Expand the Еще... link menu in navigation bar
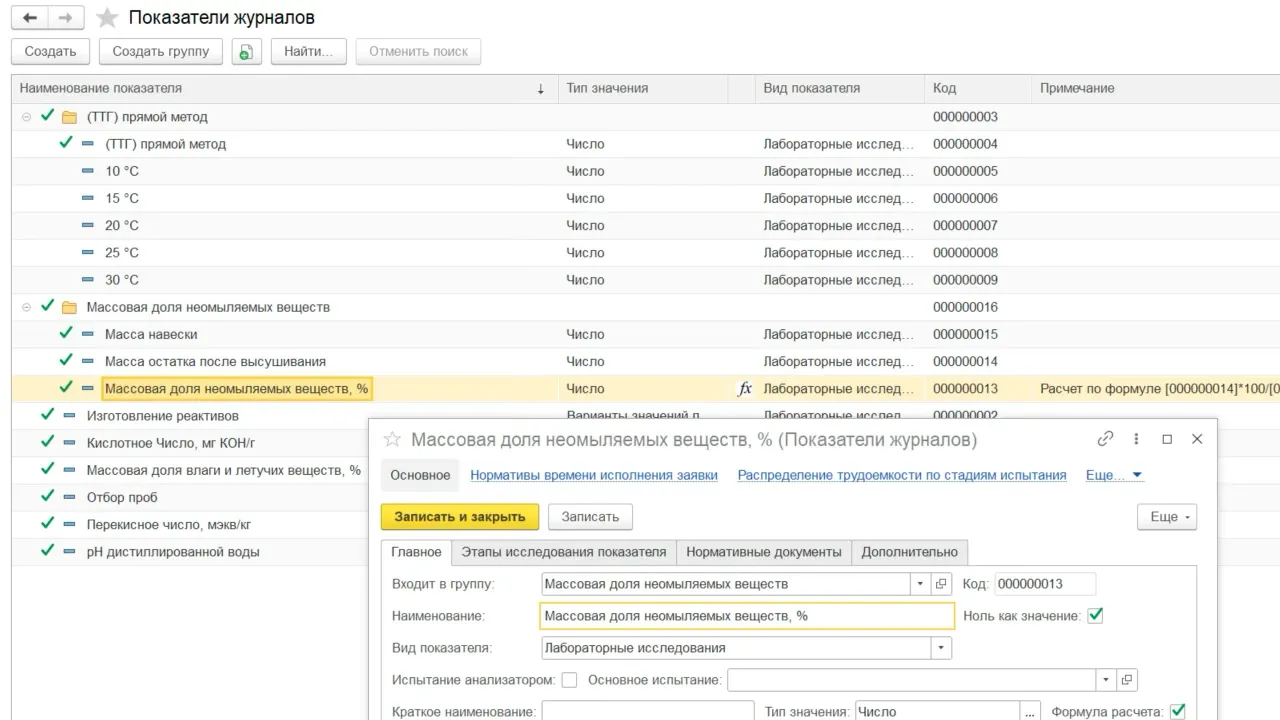Screen dimensions: 1280x720 [1114, 475]
